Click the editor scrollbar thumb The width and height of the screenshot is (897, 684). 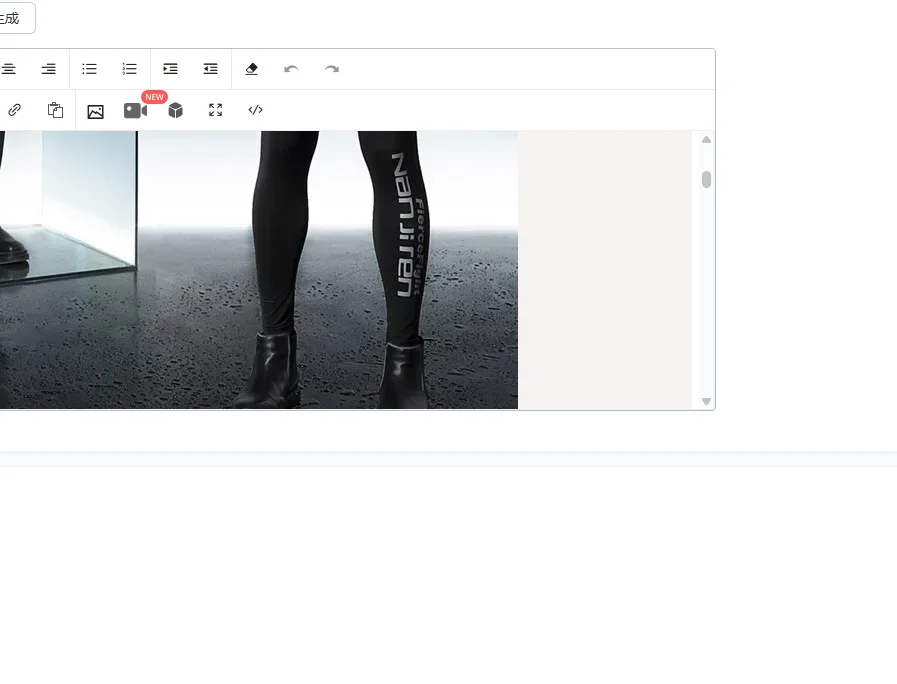(x=707, y=180)
